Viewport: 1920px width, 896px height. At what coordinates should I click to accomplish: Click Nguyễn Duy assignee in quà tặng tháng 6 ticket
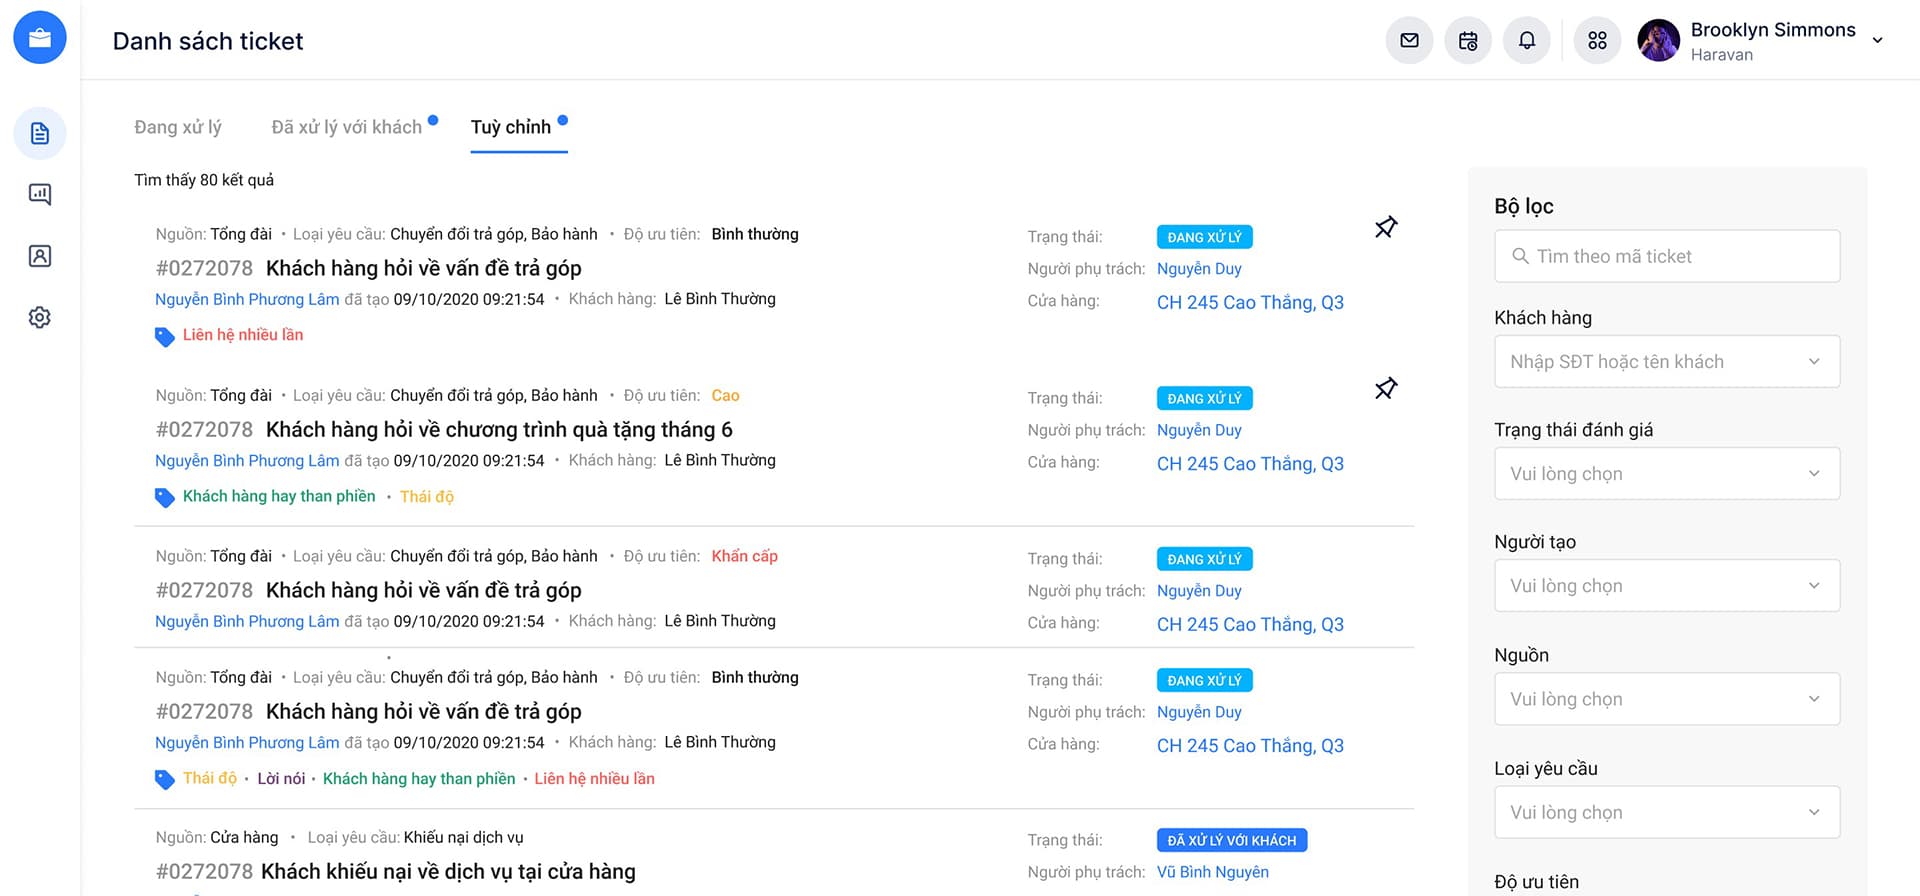pos(1199,430)
